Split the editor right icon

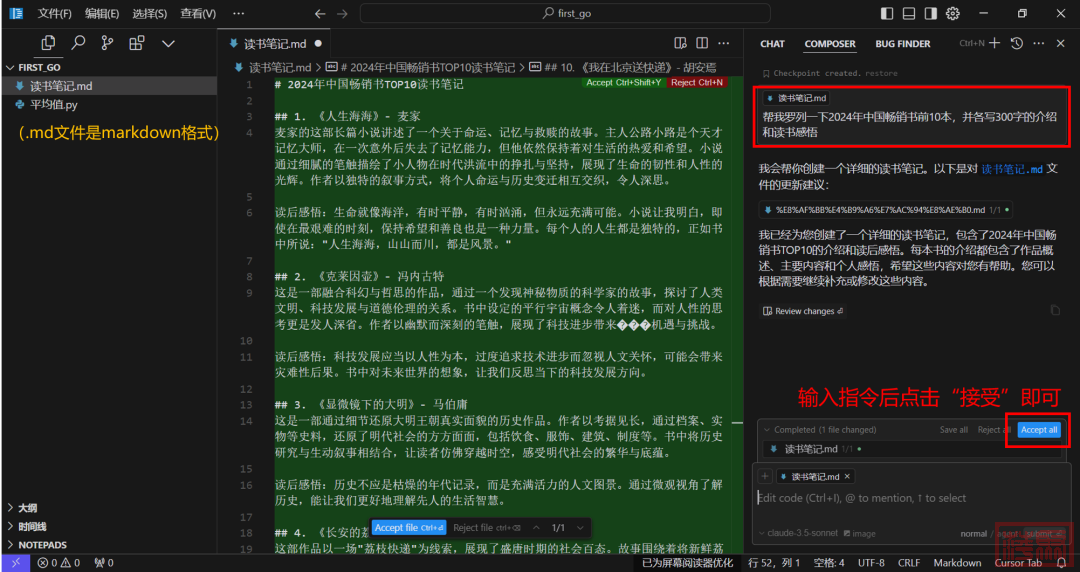[702, 43]
